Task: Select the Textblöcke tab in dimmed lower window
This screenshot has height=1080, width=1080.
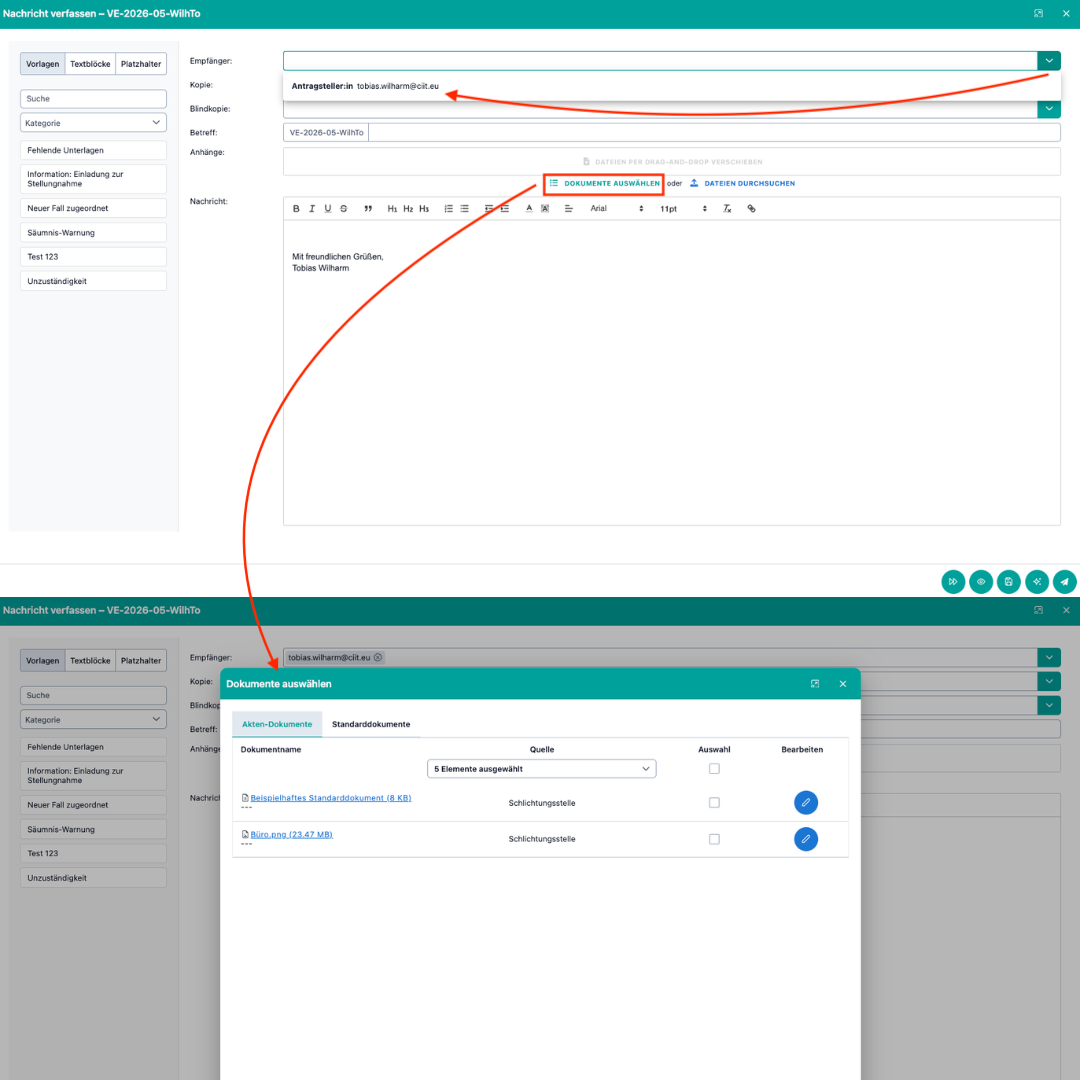Action: pyautogui.click(x=90, y=661)
